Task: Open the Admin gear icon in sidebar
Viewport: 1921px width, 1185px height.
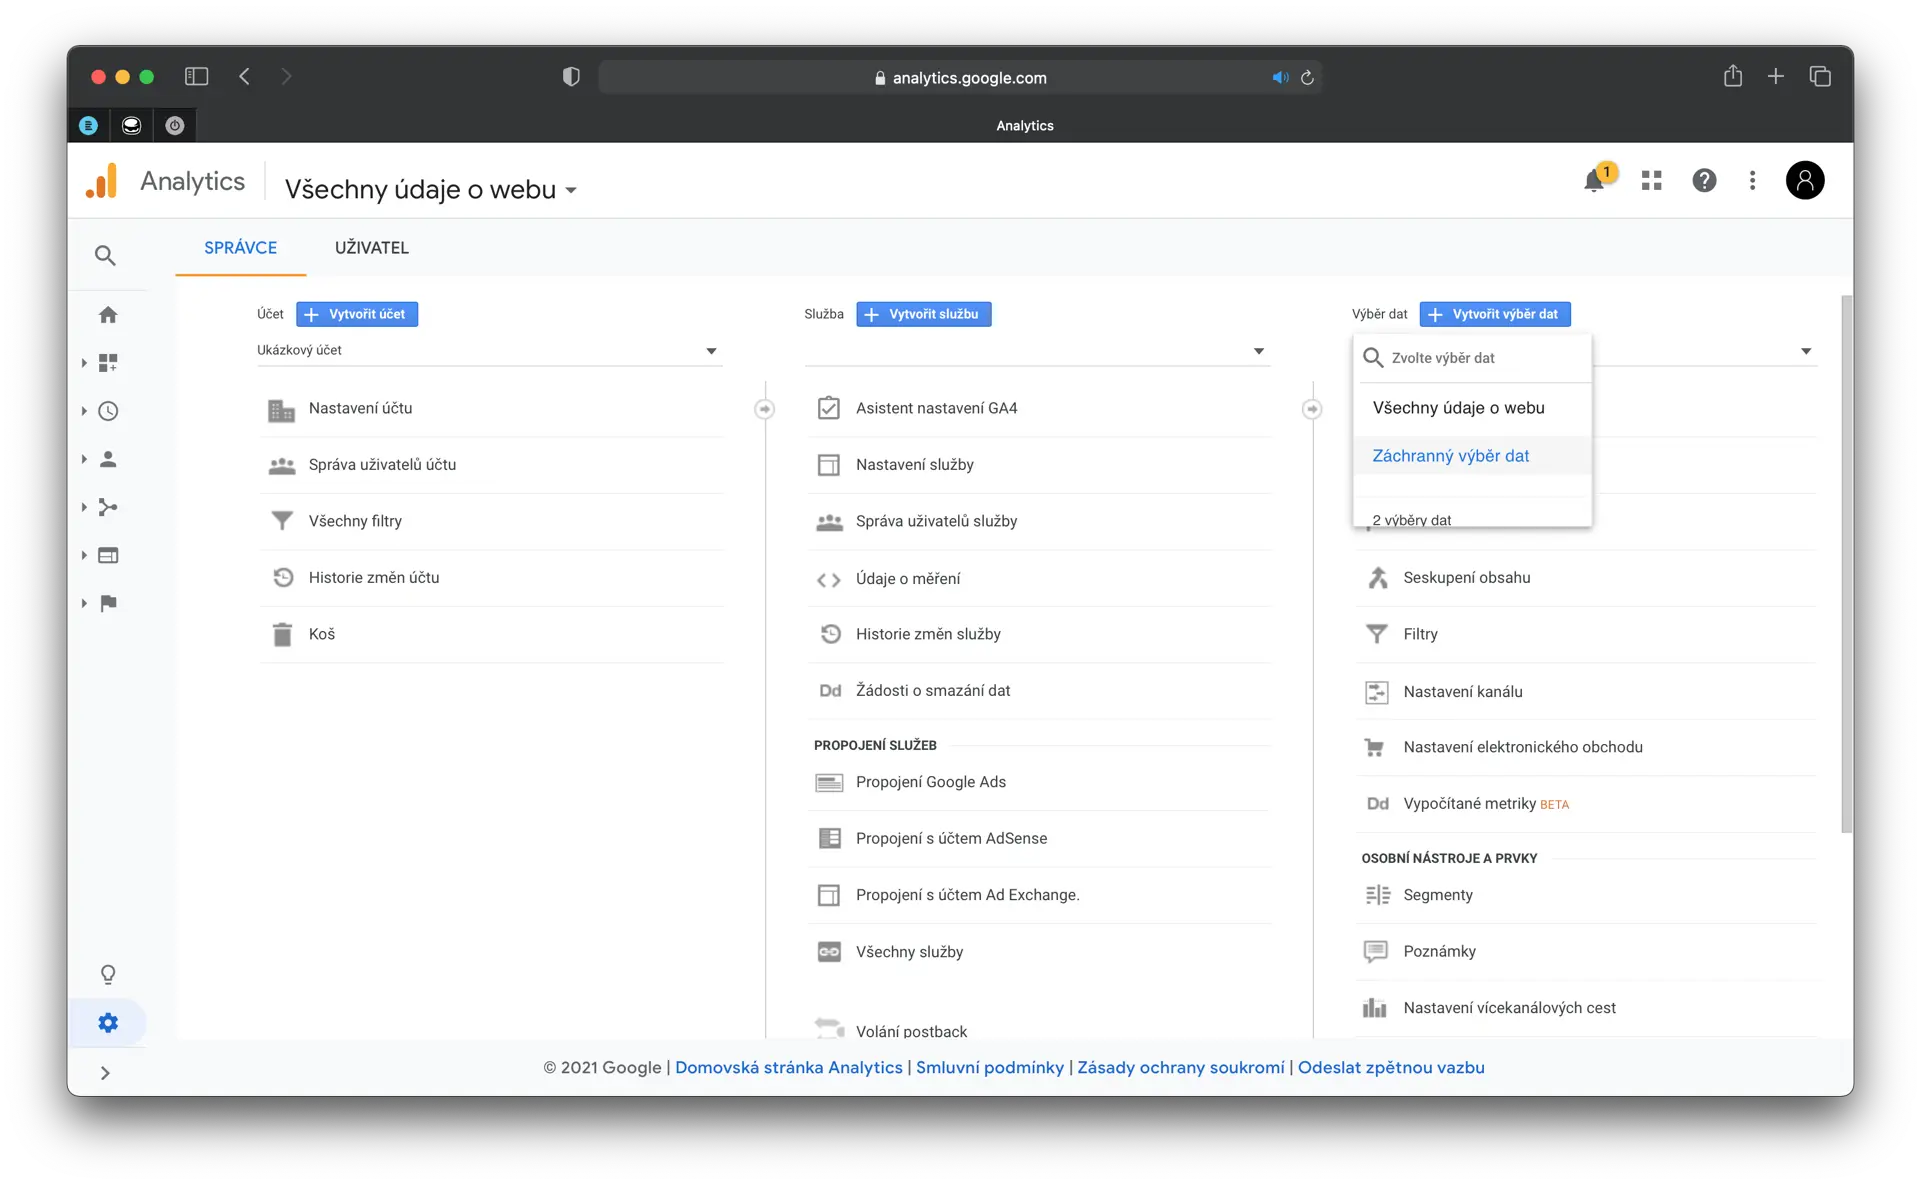Action: click(x=108, y=1022)
